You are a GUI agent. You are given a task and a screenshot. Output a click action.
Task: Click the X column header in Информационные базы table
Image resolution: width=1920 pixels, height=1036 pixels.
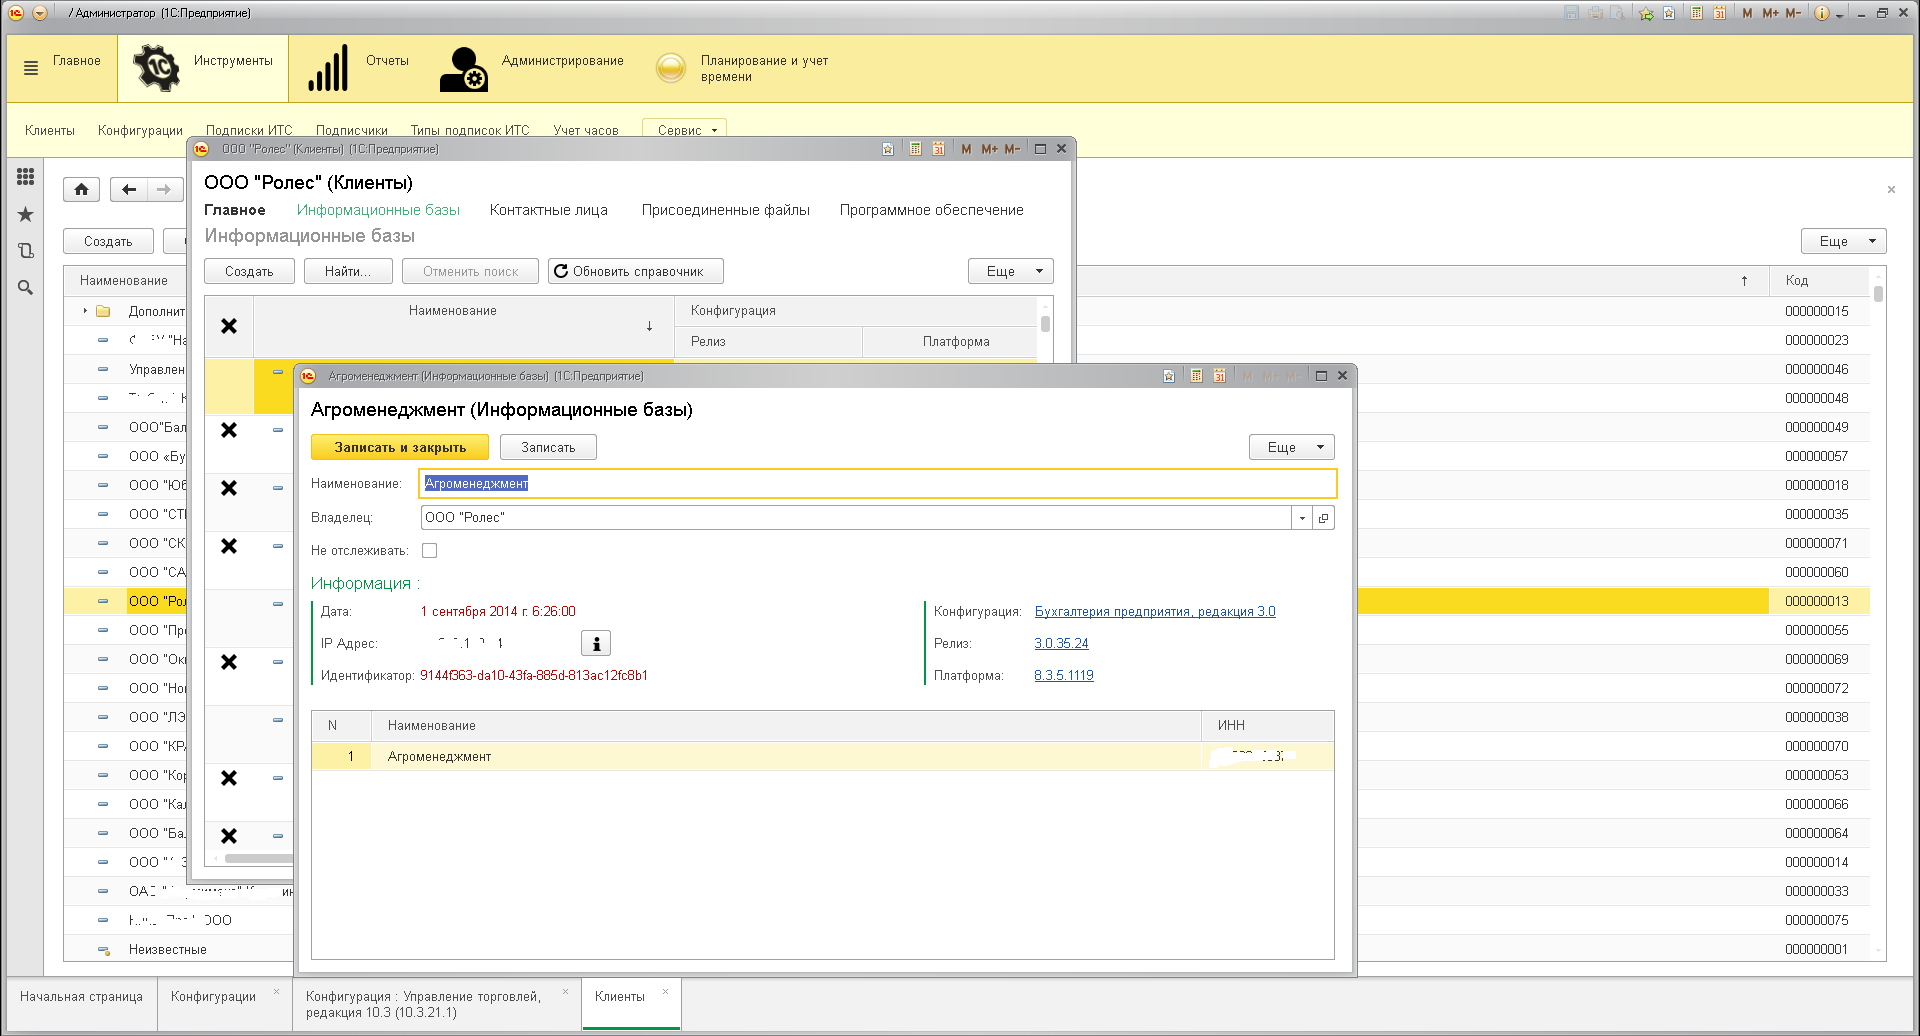point(229,326)
